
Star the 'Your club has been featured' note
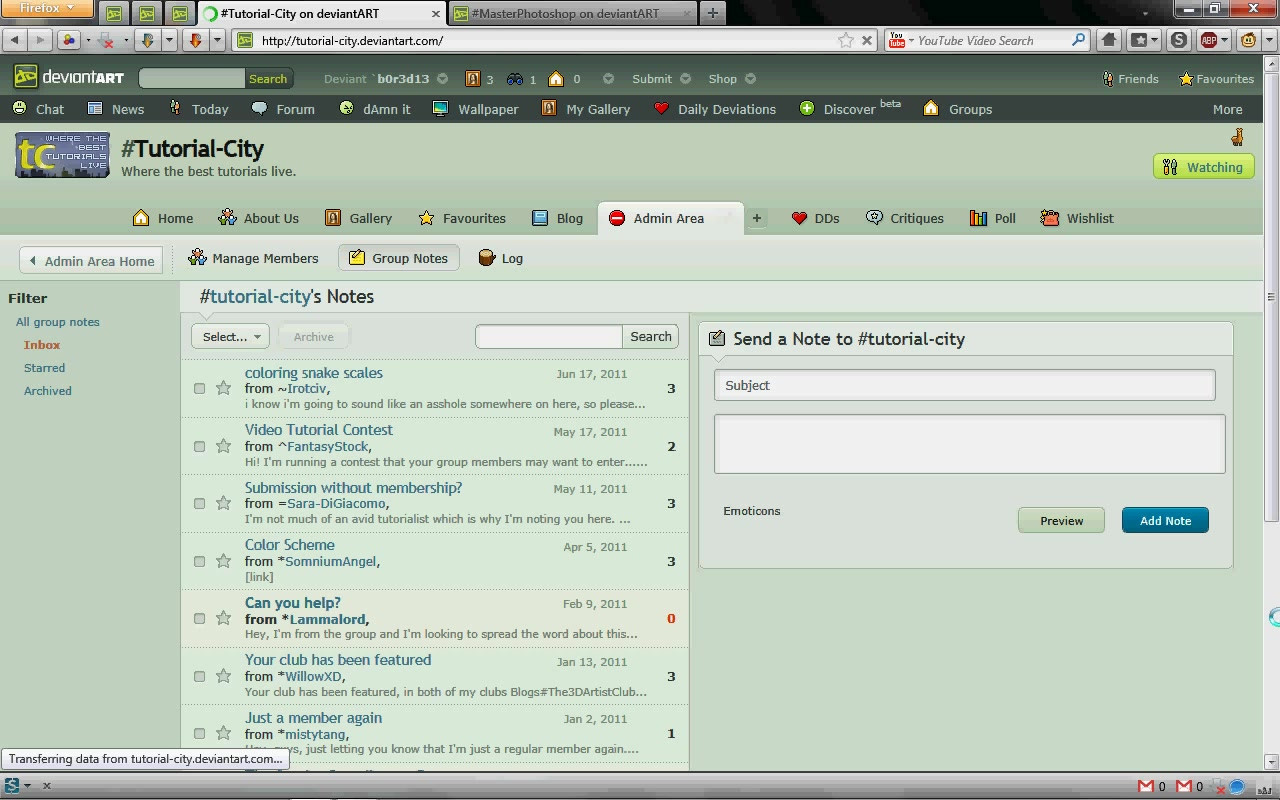(x=223, y=676)
